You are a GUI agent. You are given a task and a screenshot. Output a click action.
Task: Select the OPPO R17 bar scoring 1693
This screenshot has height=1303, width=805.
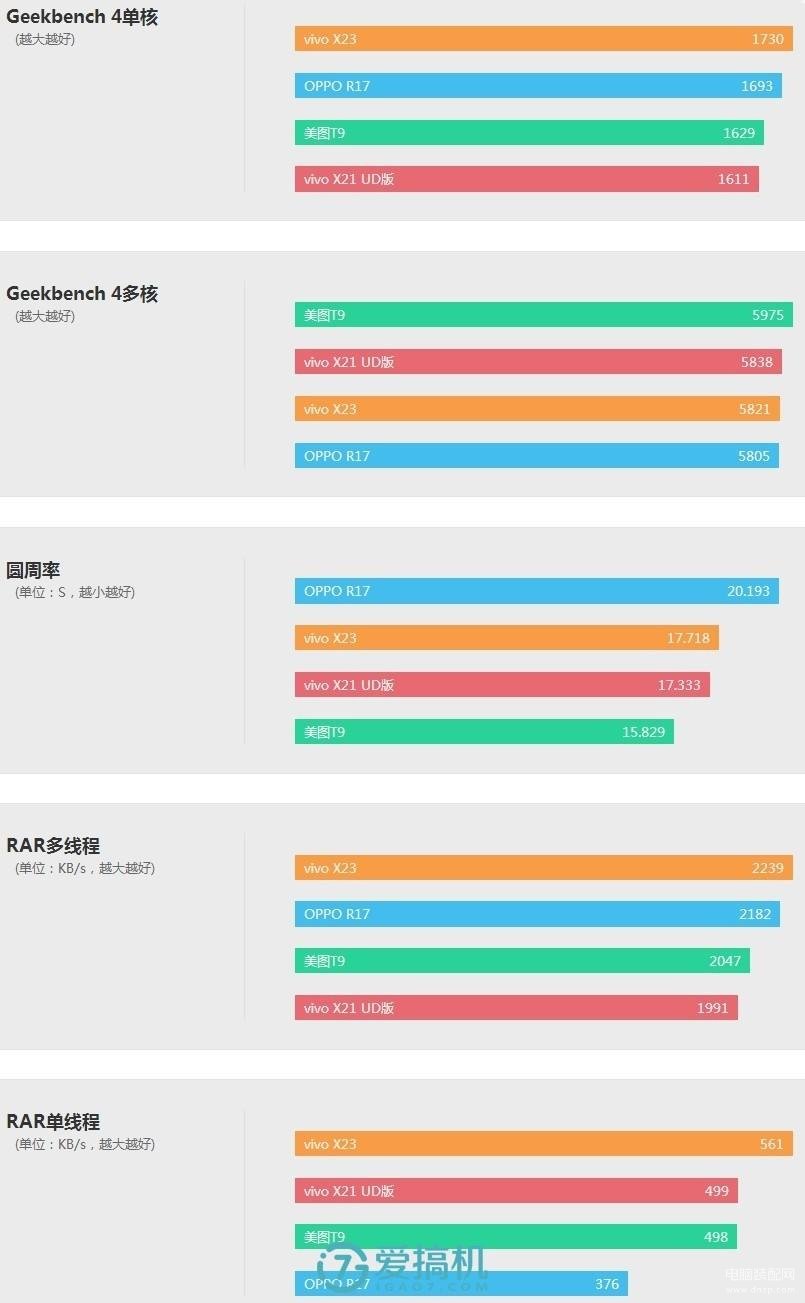coord(538,86)
